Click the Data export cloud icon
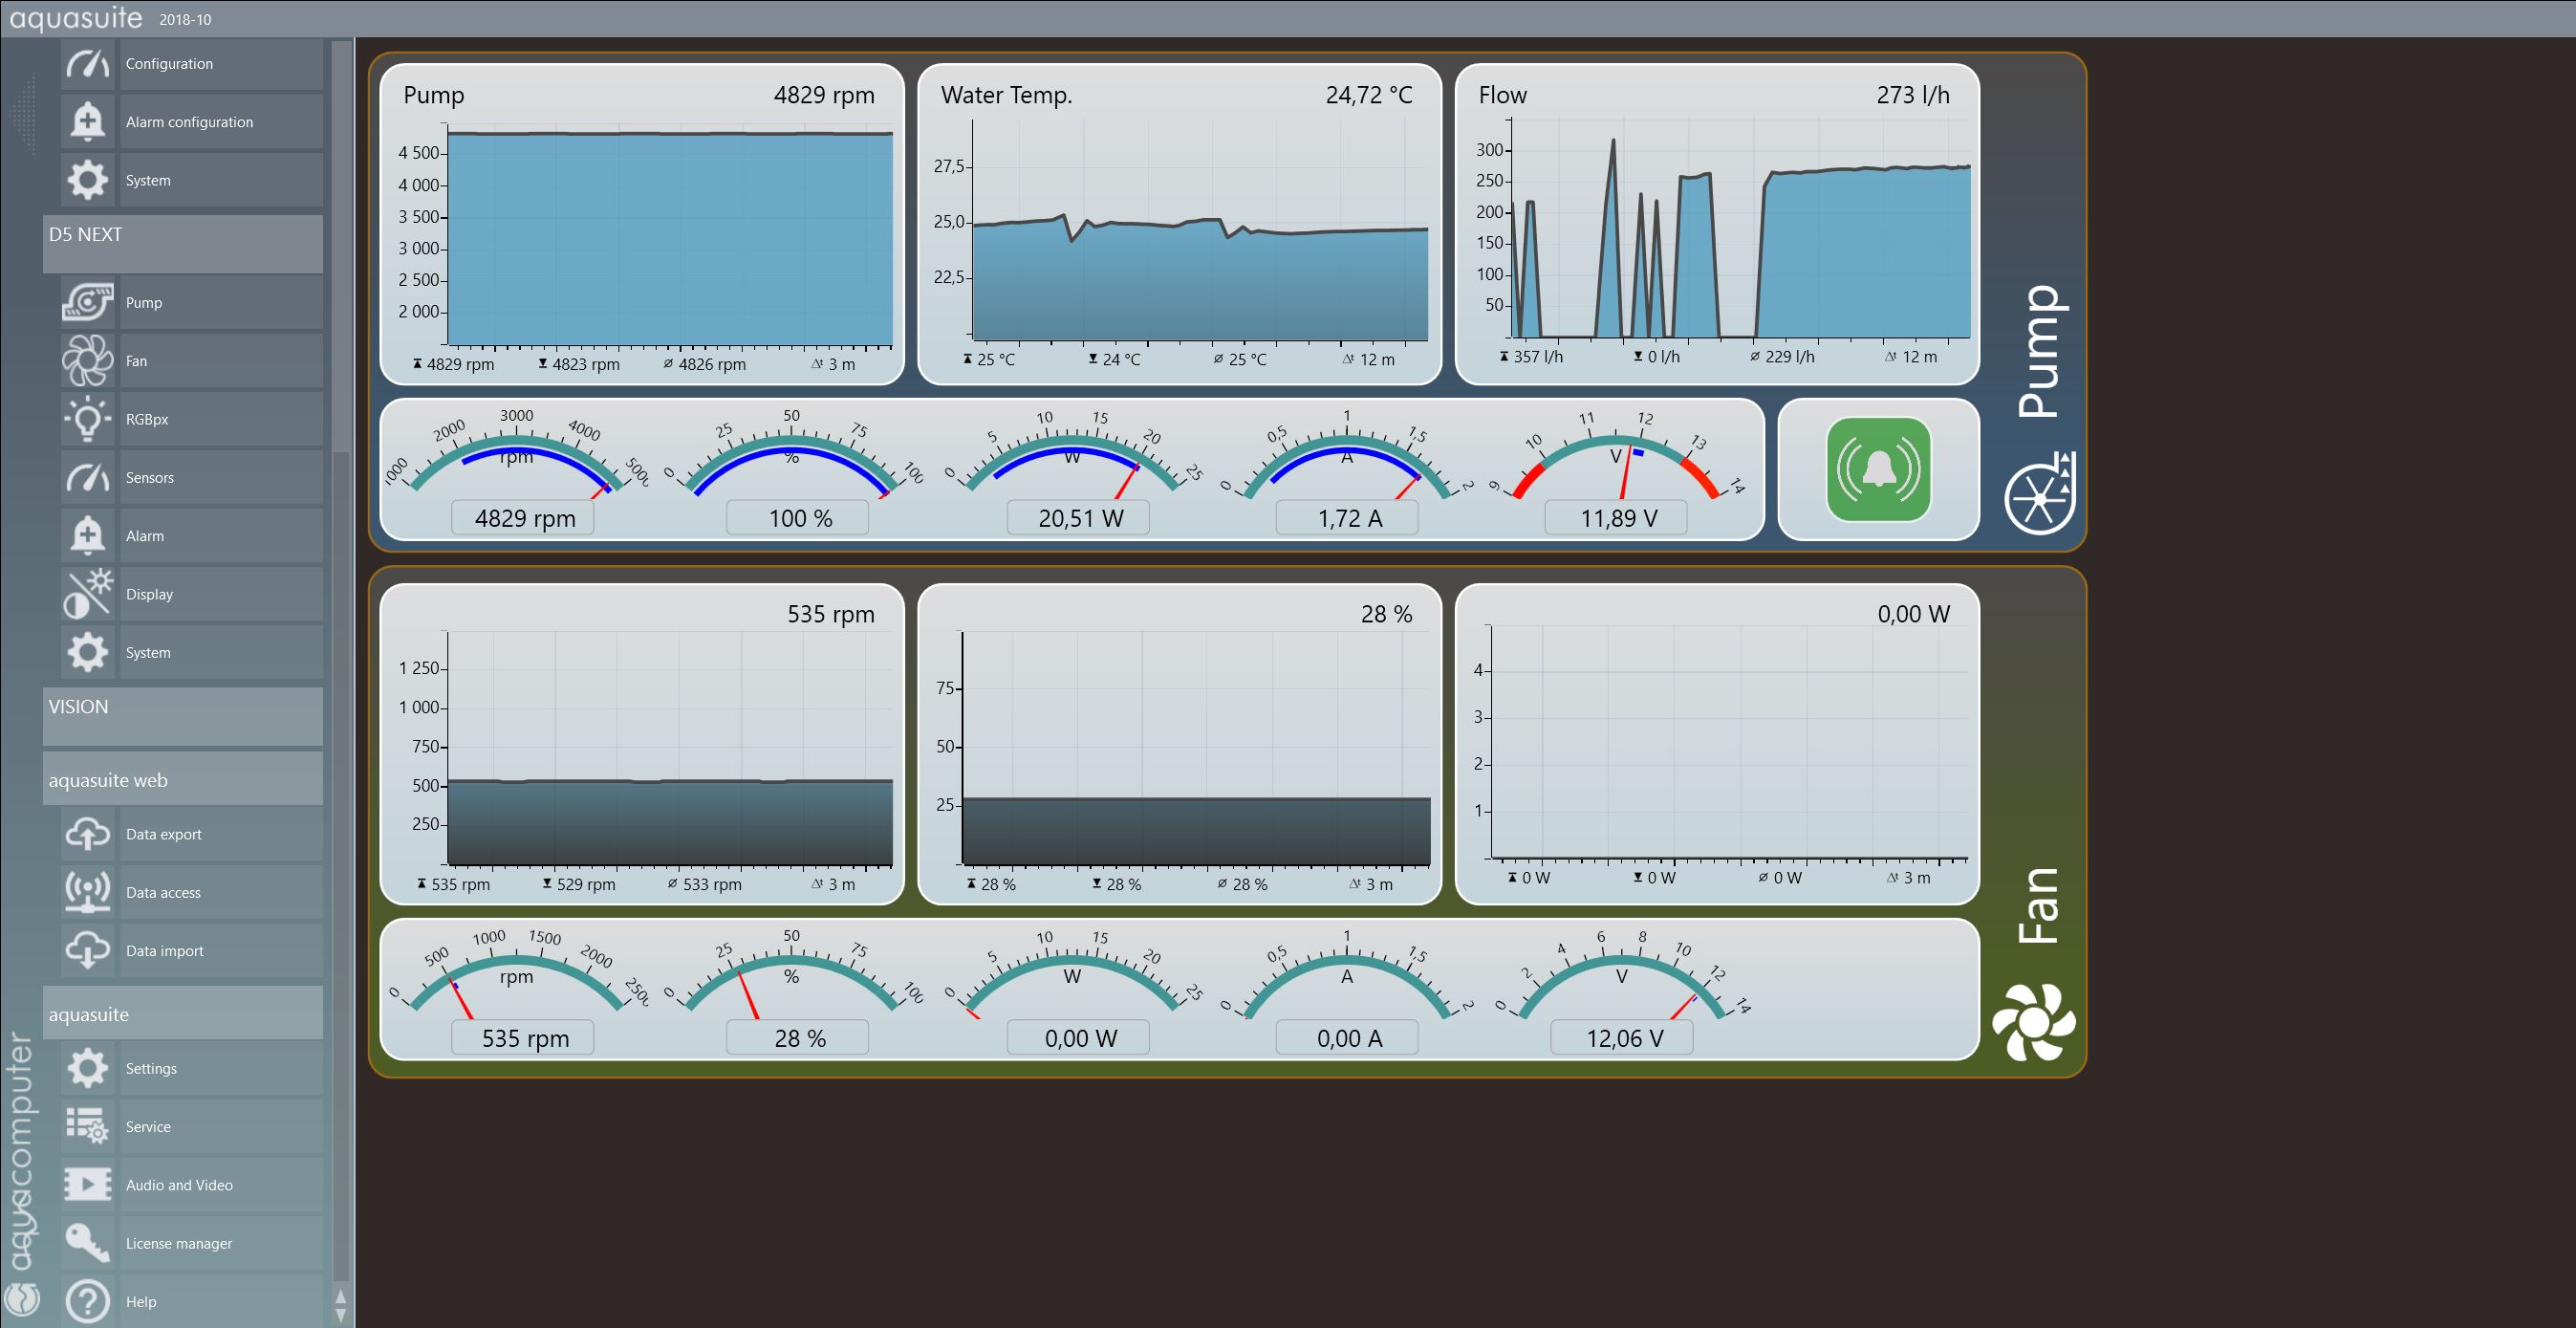Screen dimensions: 2576x1328 click(x=87, y=834)
